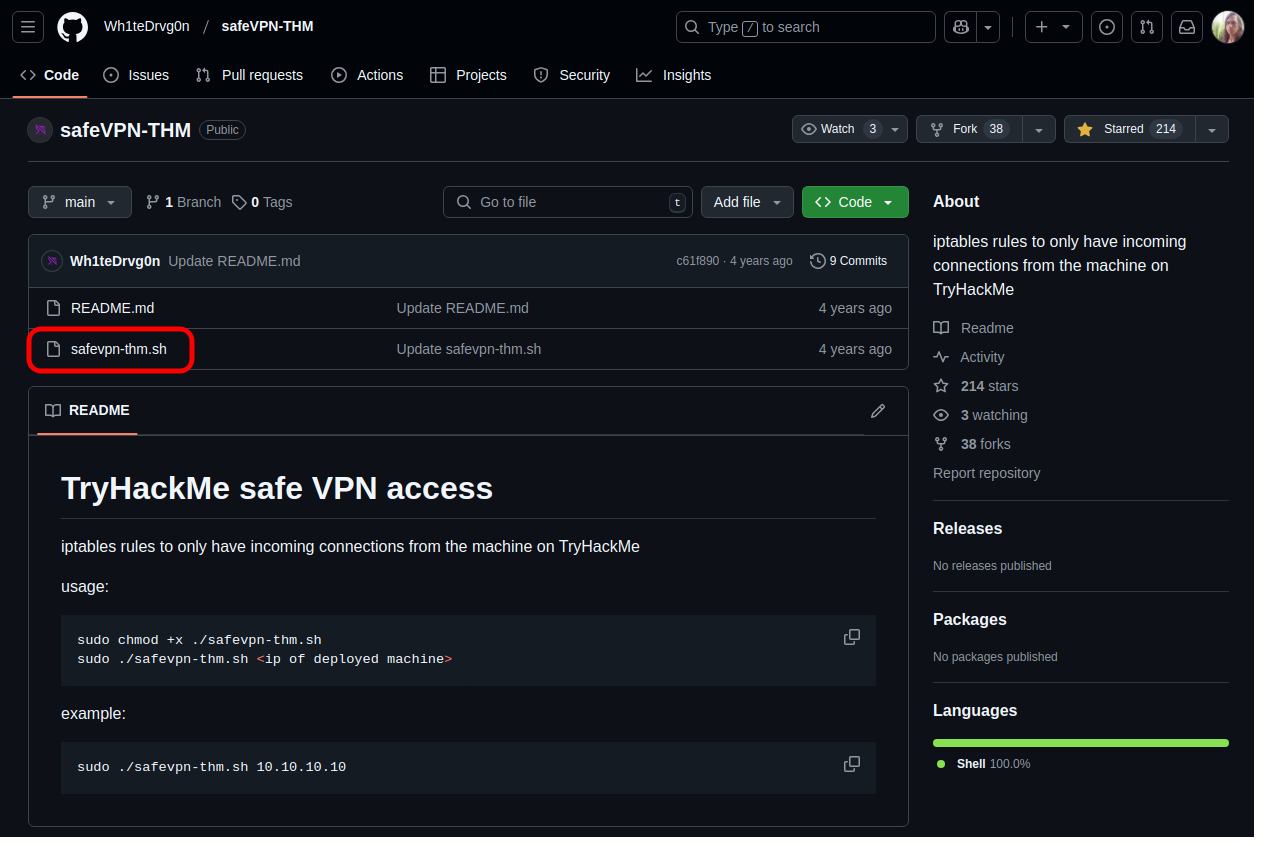Open the pull requests icon in the header
1268x846 pixels.
[1147, 27]
